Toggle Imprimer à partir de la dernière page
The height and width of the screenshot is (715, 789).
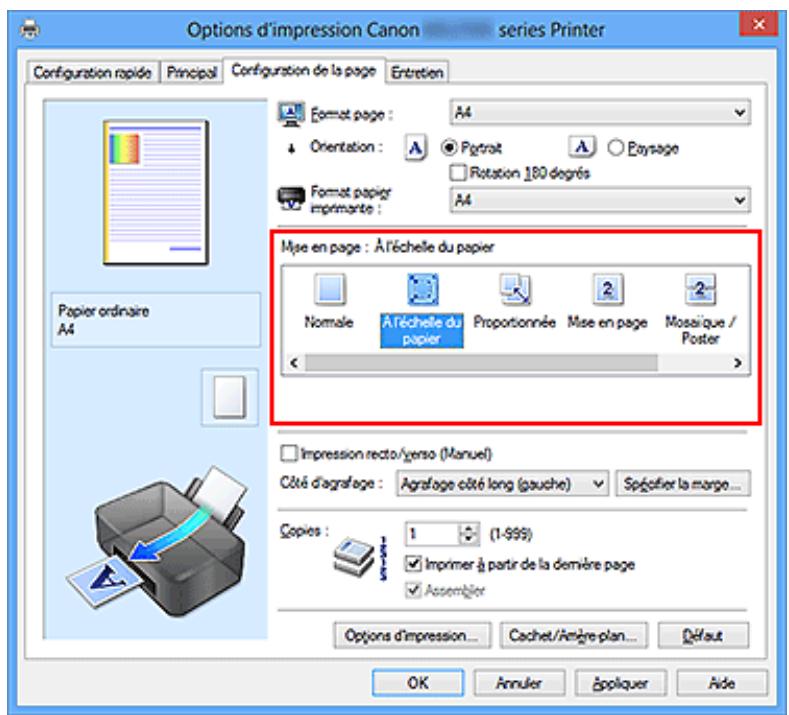click(x=413, y=564)
